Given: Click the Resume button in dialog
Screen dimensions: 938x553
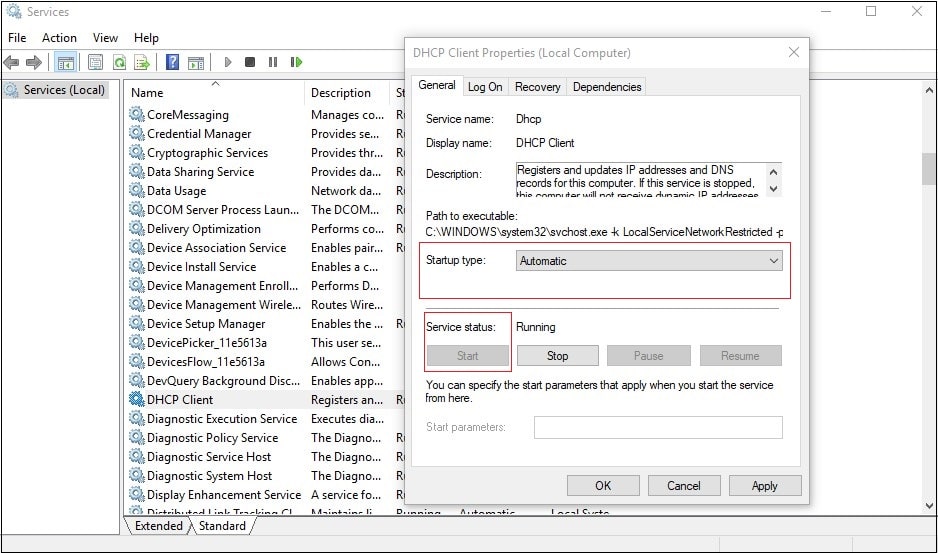Looking at the screenshot, I should [x=740, y=356].
